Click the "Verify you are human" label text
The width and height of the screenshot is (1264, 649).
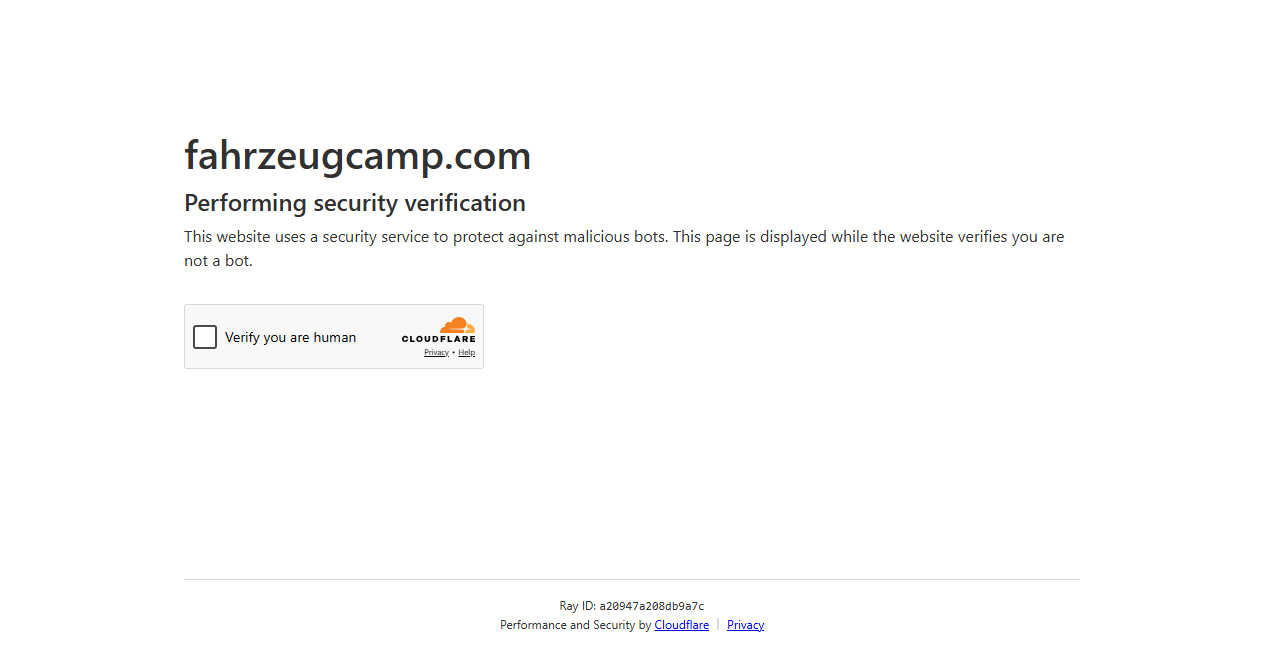pos(290,337)
